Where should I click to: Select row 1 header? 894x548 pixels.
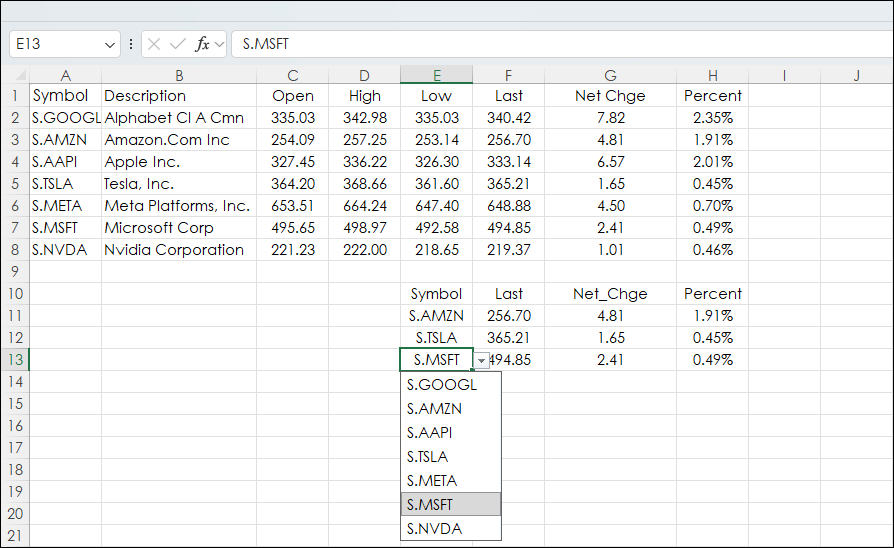pos(15,96)
